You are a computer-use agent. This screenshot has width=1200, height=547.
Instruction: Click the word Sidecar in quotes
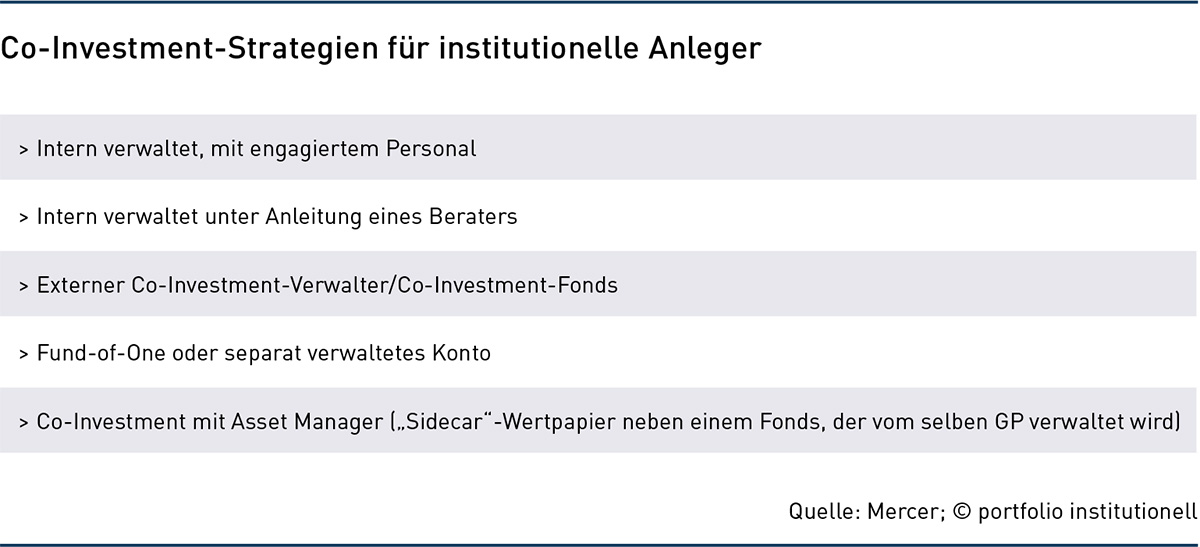tap(445, 421)
